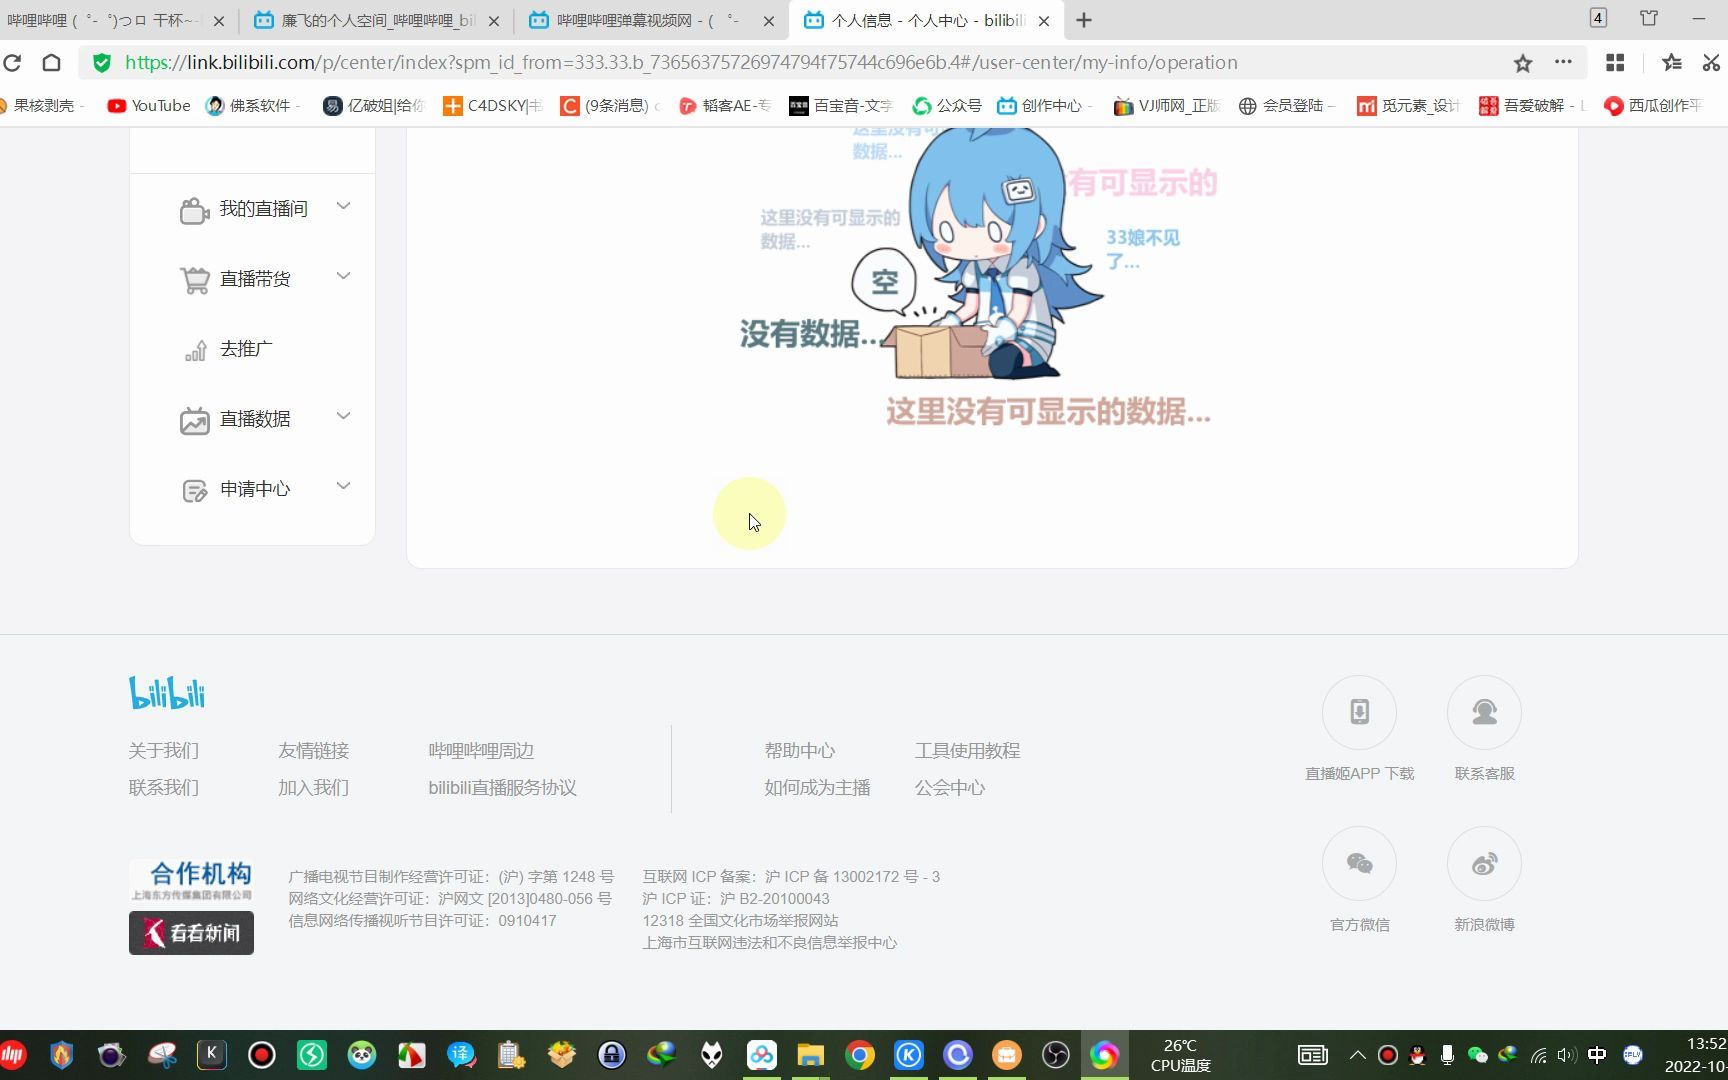Open 公众号 bookmark
The height and width of the screenshot is (1080, 1728).
pos(946,105)
